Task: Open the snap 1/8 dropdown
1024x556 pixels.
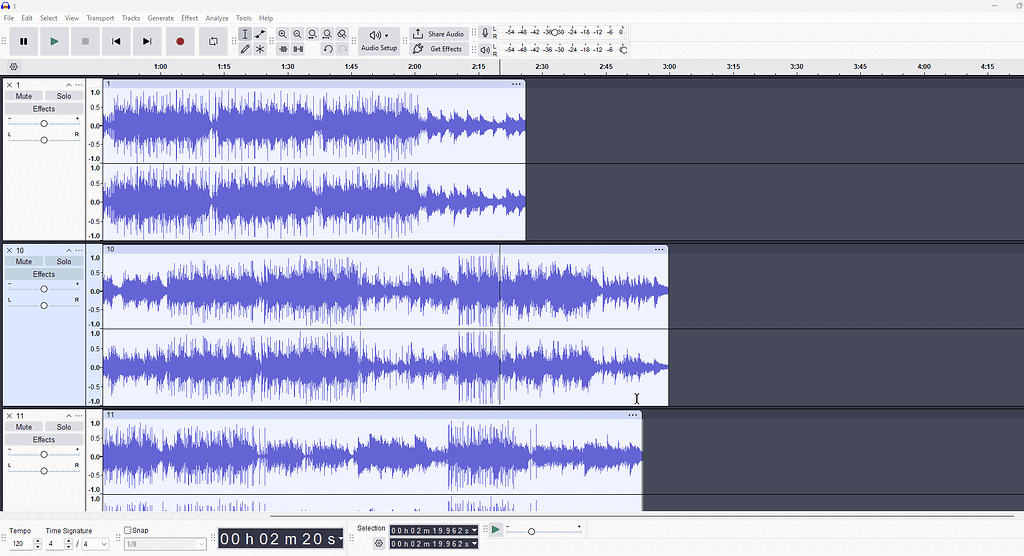Action: [x=165, y=544]
